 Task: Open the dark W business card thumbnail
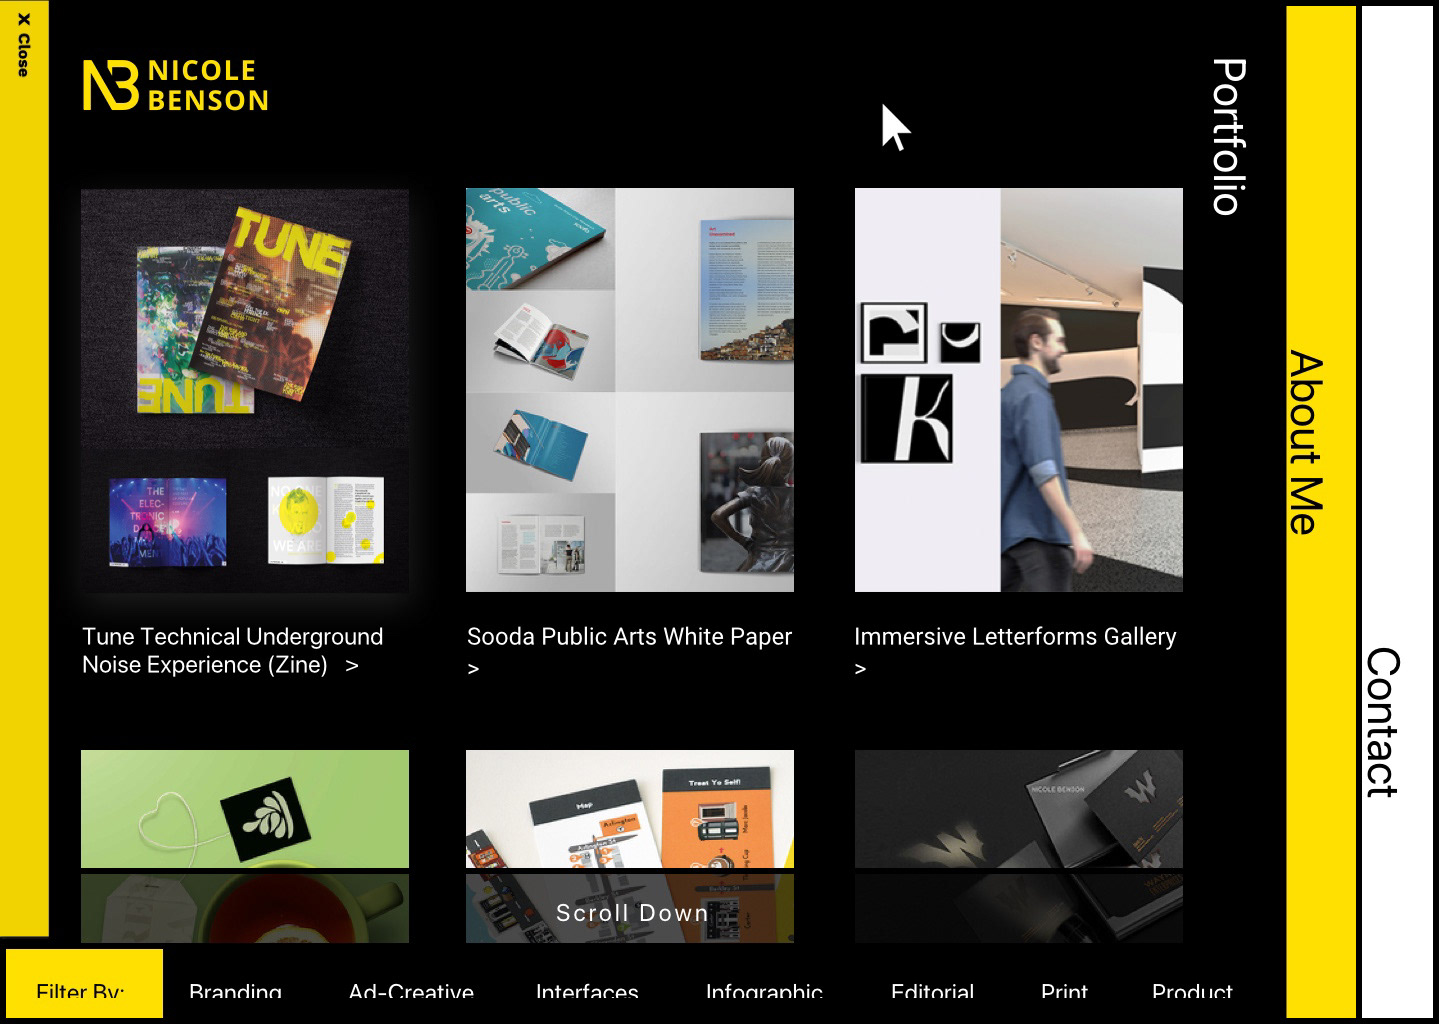tap(1019, 846)
